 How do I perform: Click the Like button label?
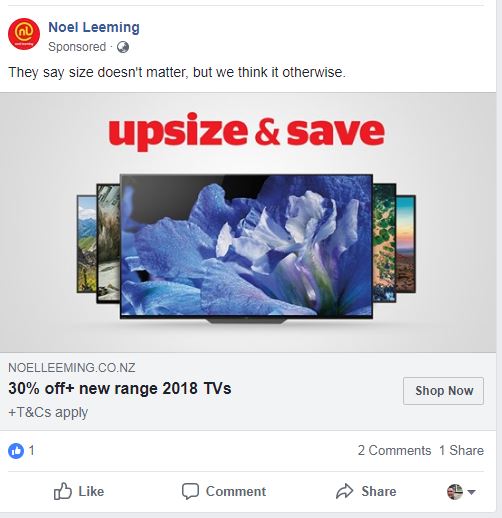click(91, 491)
